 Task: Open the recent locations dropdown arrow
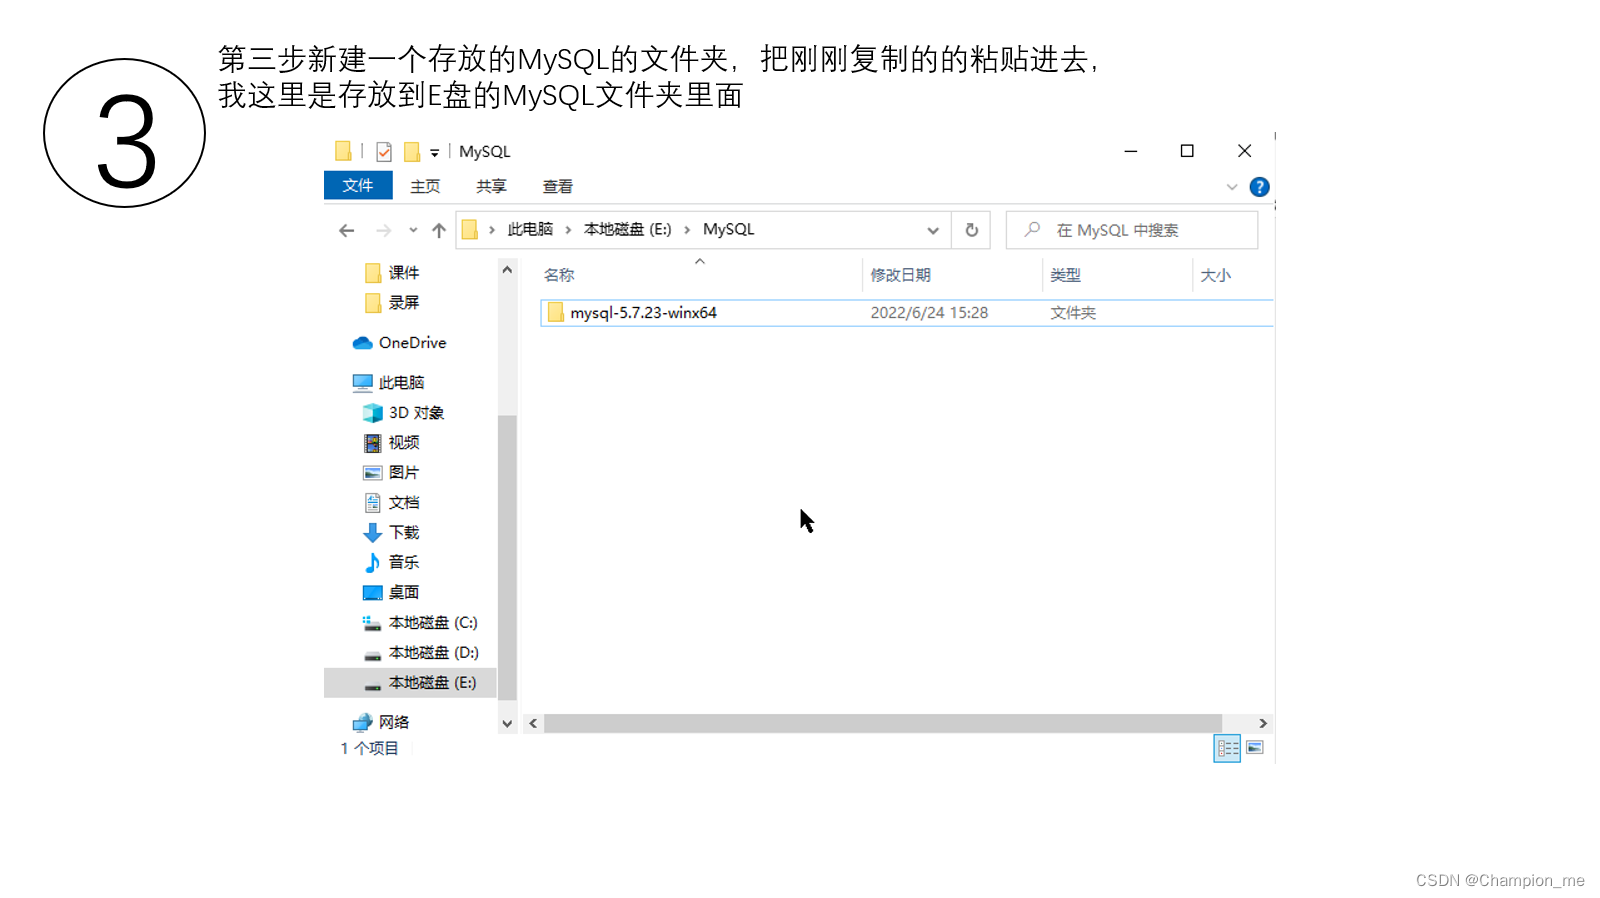[x=413, y=230]
